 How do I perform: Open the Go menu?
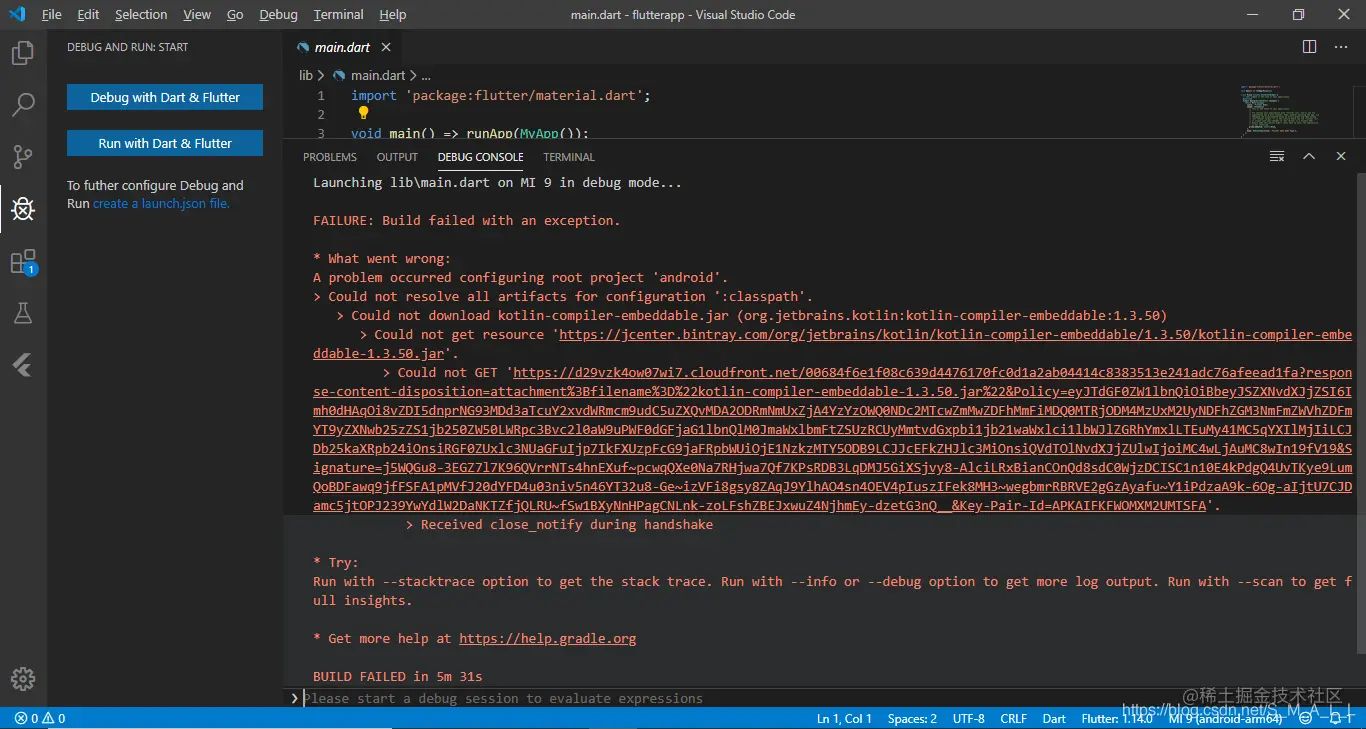235,14
